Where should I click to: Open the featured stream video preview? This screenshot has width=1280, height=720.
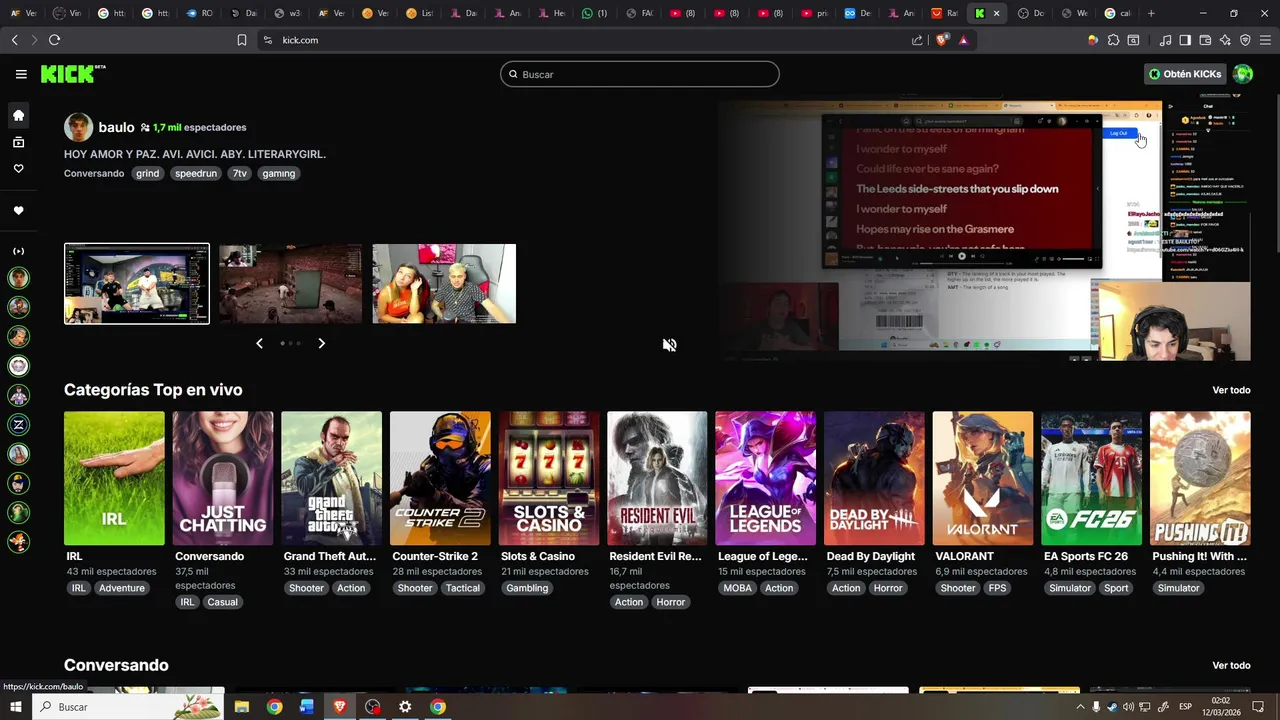[x=984, y=230]
